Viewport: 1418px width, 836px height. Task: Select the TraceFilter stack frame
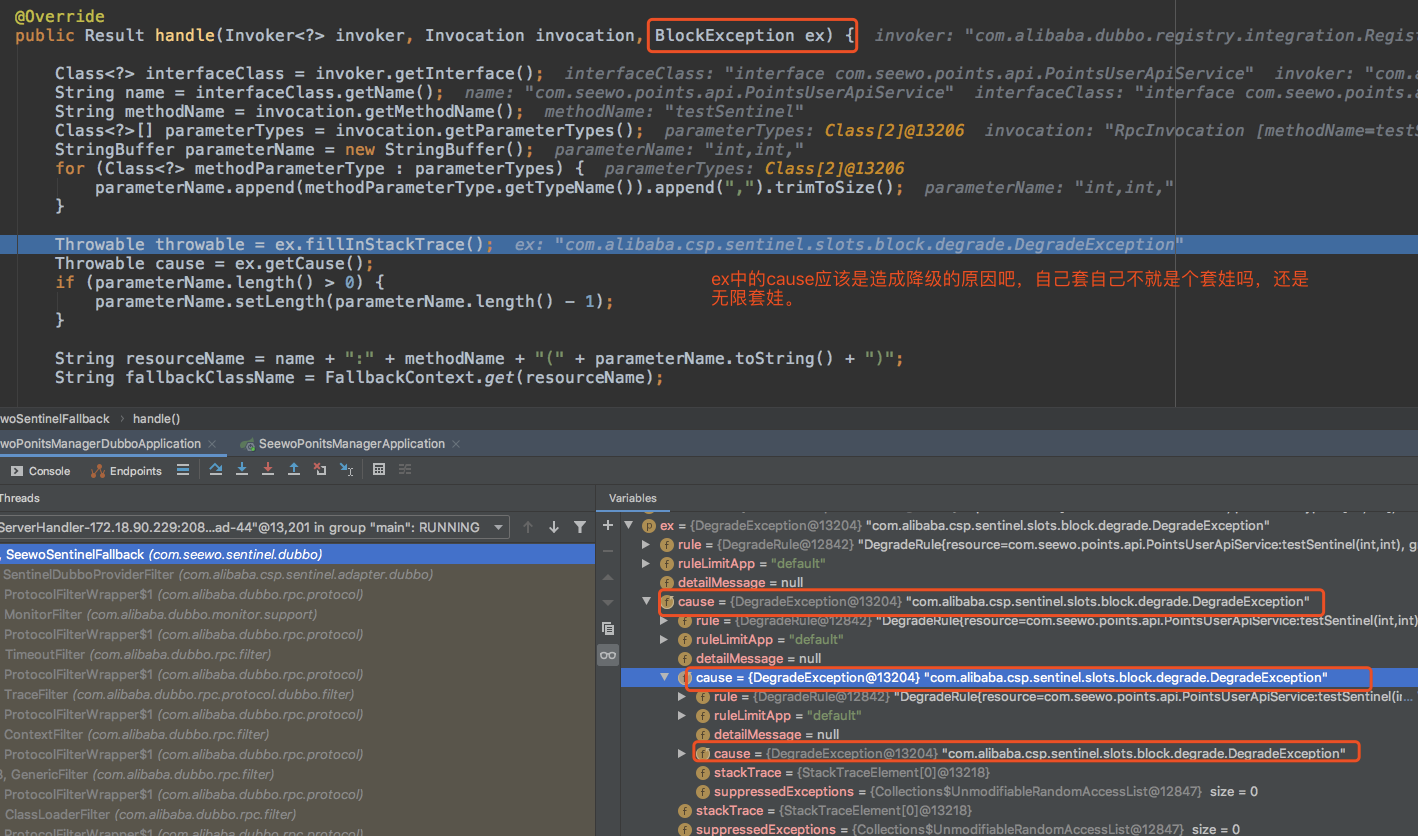point(297,694)
